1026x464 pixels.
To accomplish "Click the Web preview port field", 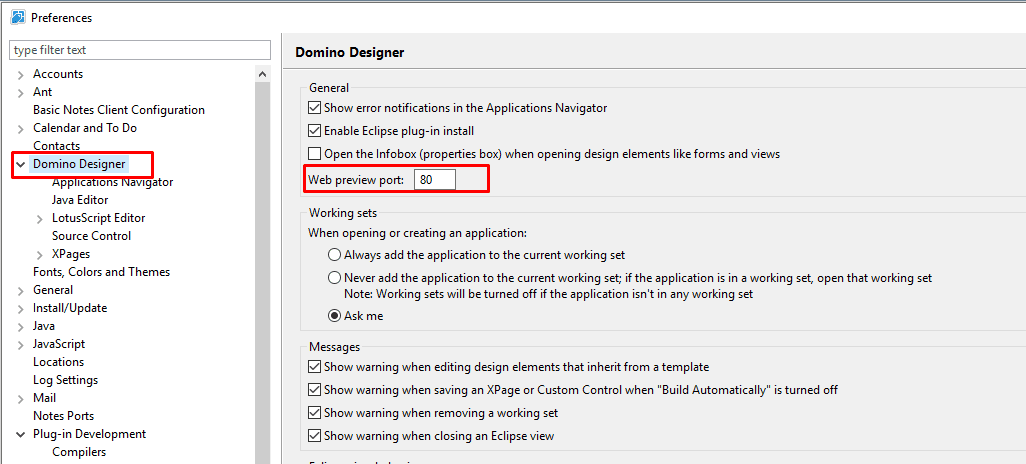I will point(435,180).
